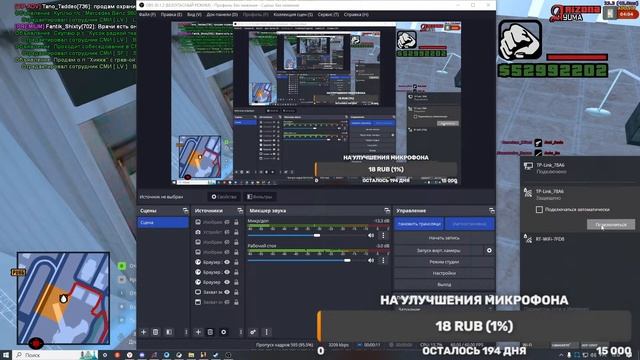The height and width of the screenshot is (360, 640).
Task: Open File Explorer from taskbar
Action: pyautogui.click(x=191, y=355)
